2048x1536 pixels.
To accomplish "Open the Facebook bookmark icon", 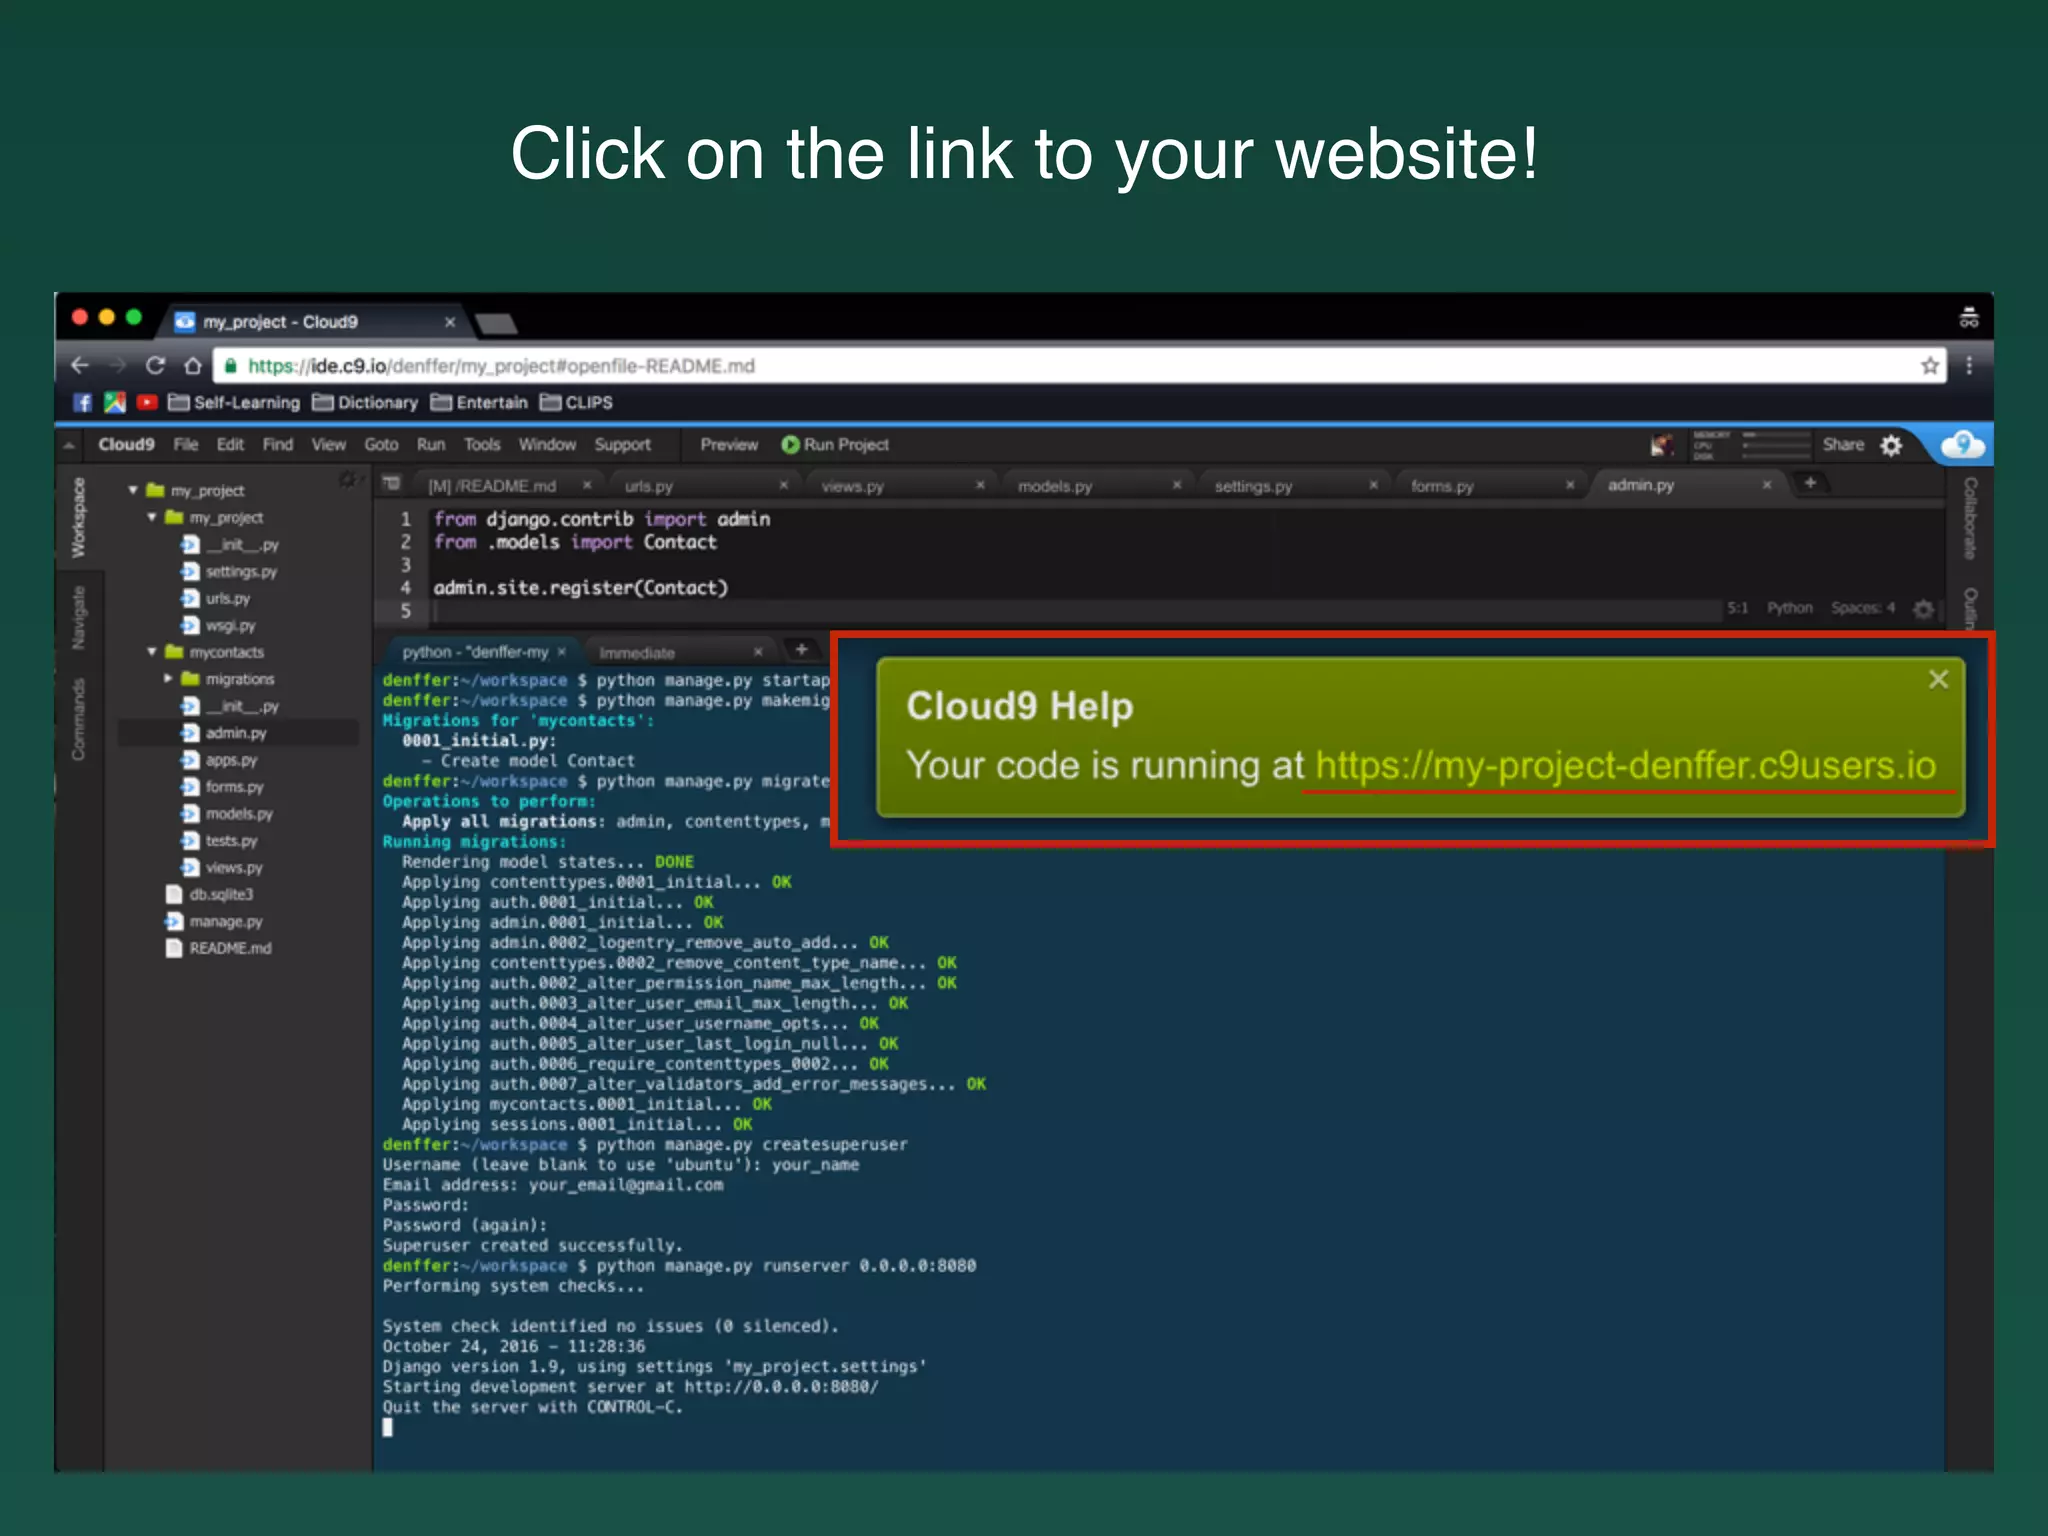I will point(83,402).
